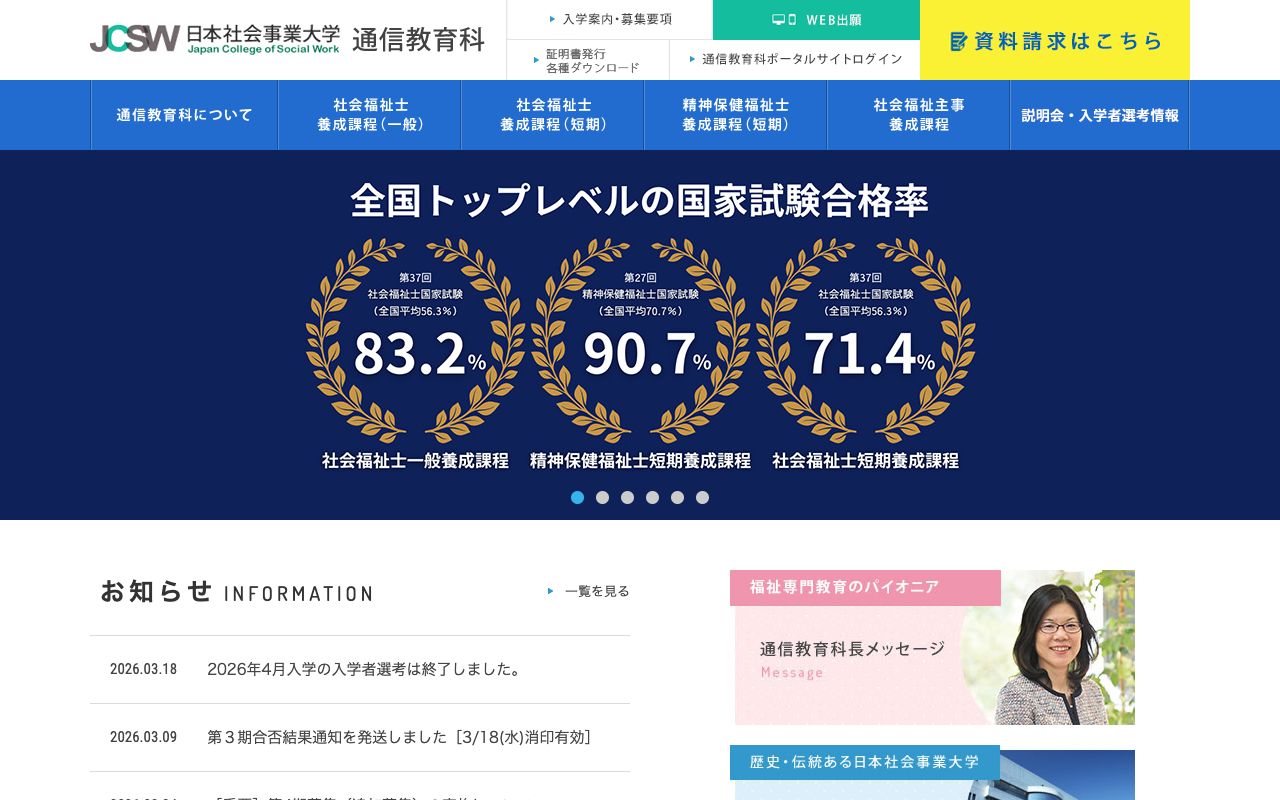
Task: Click the arrow icon before 通信教育科ポータルサイトログイン
Action: (691, 60)
